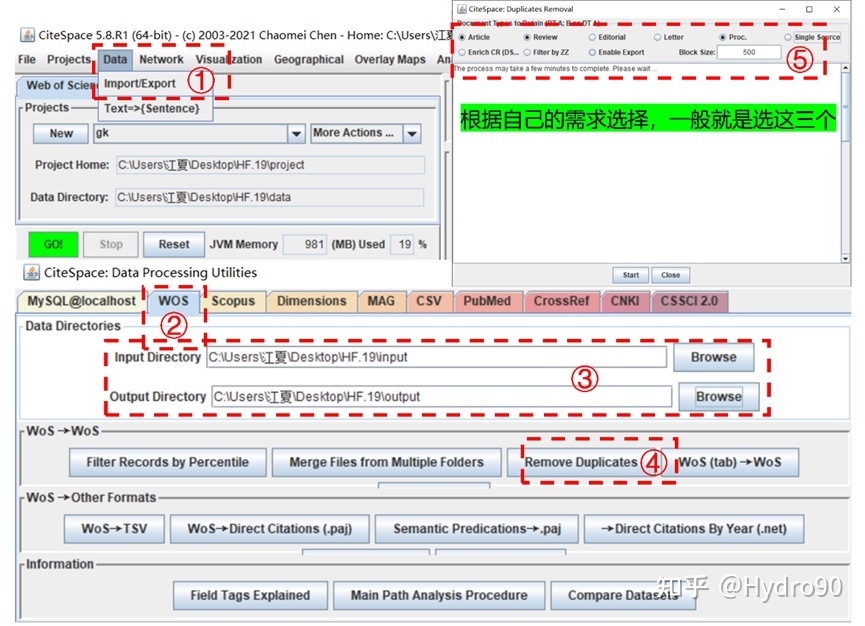
Task: Open the Data menu
Action: point(115,60)
